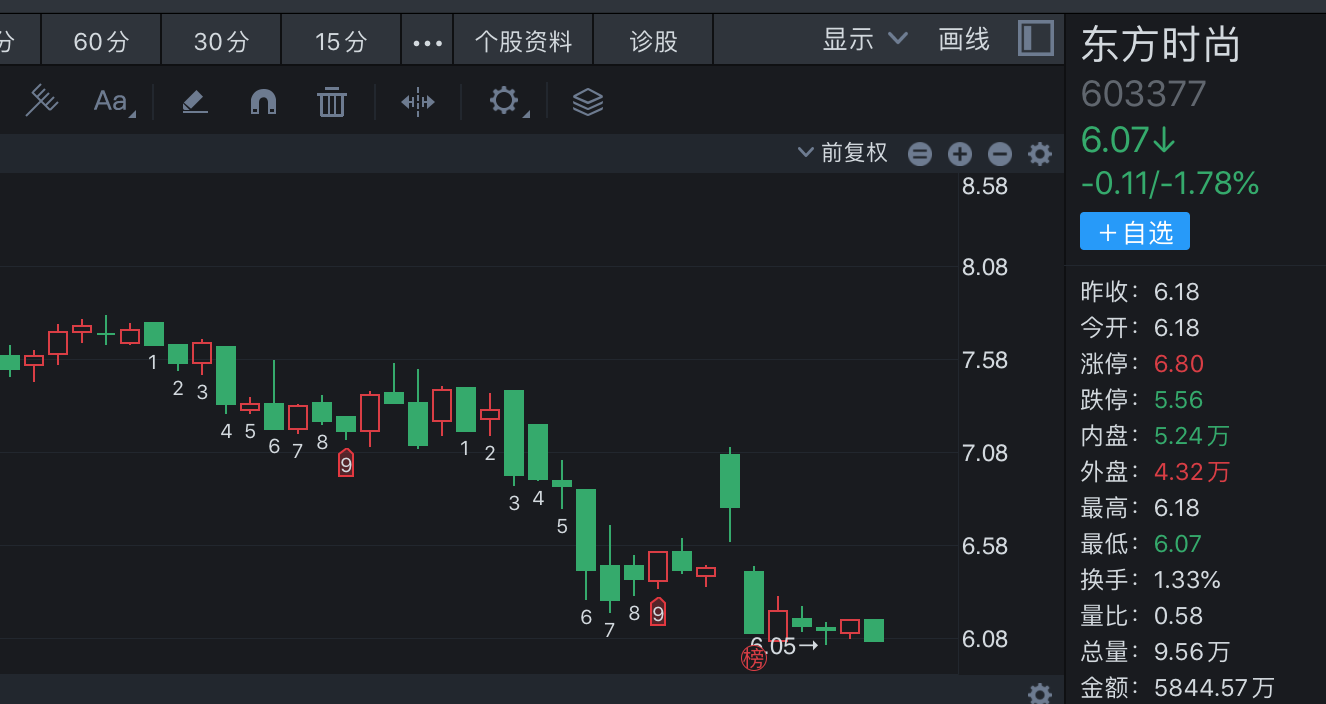
Task: Click the stacked layers icon
Action: (588, 101)
